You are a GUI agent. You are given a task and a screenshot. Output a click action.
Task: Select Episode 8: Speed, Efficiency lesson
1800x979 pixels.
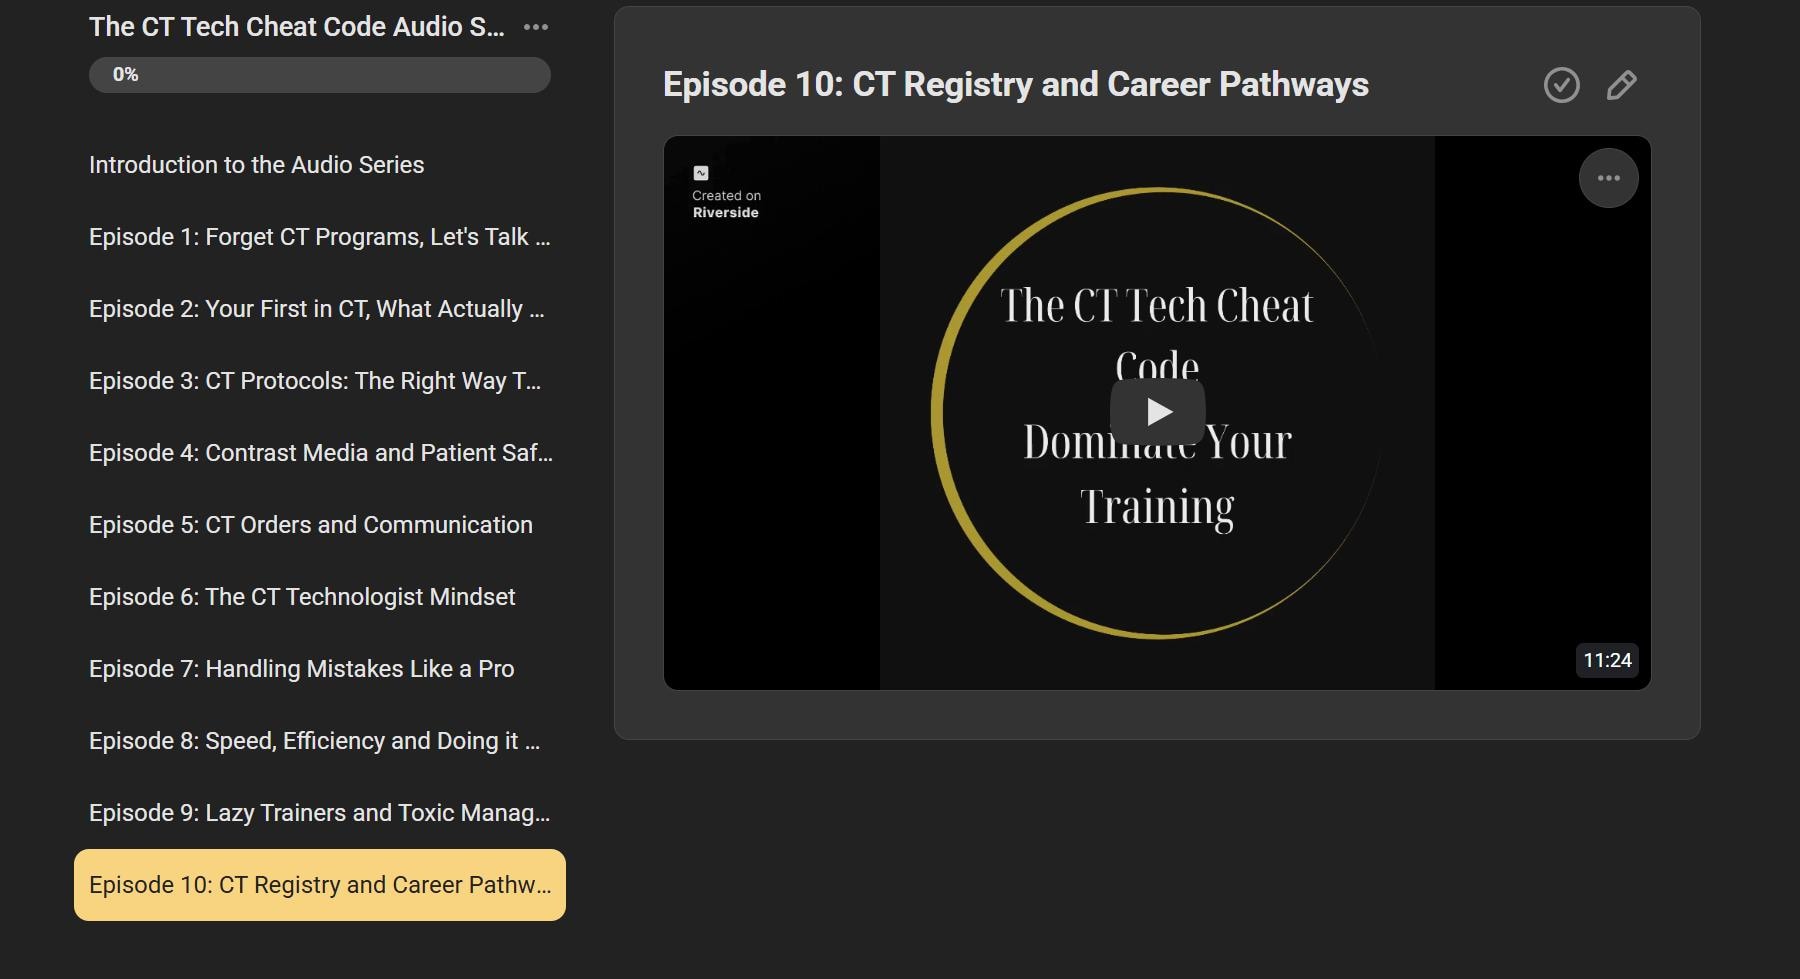coord(320,741)
